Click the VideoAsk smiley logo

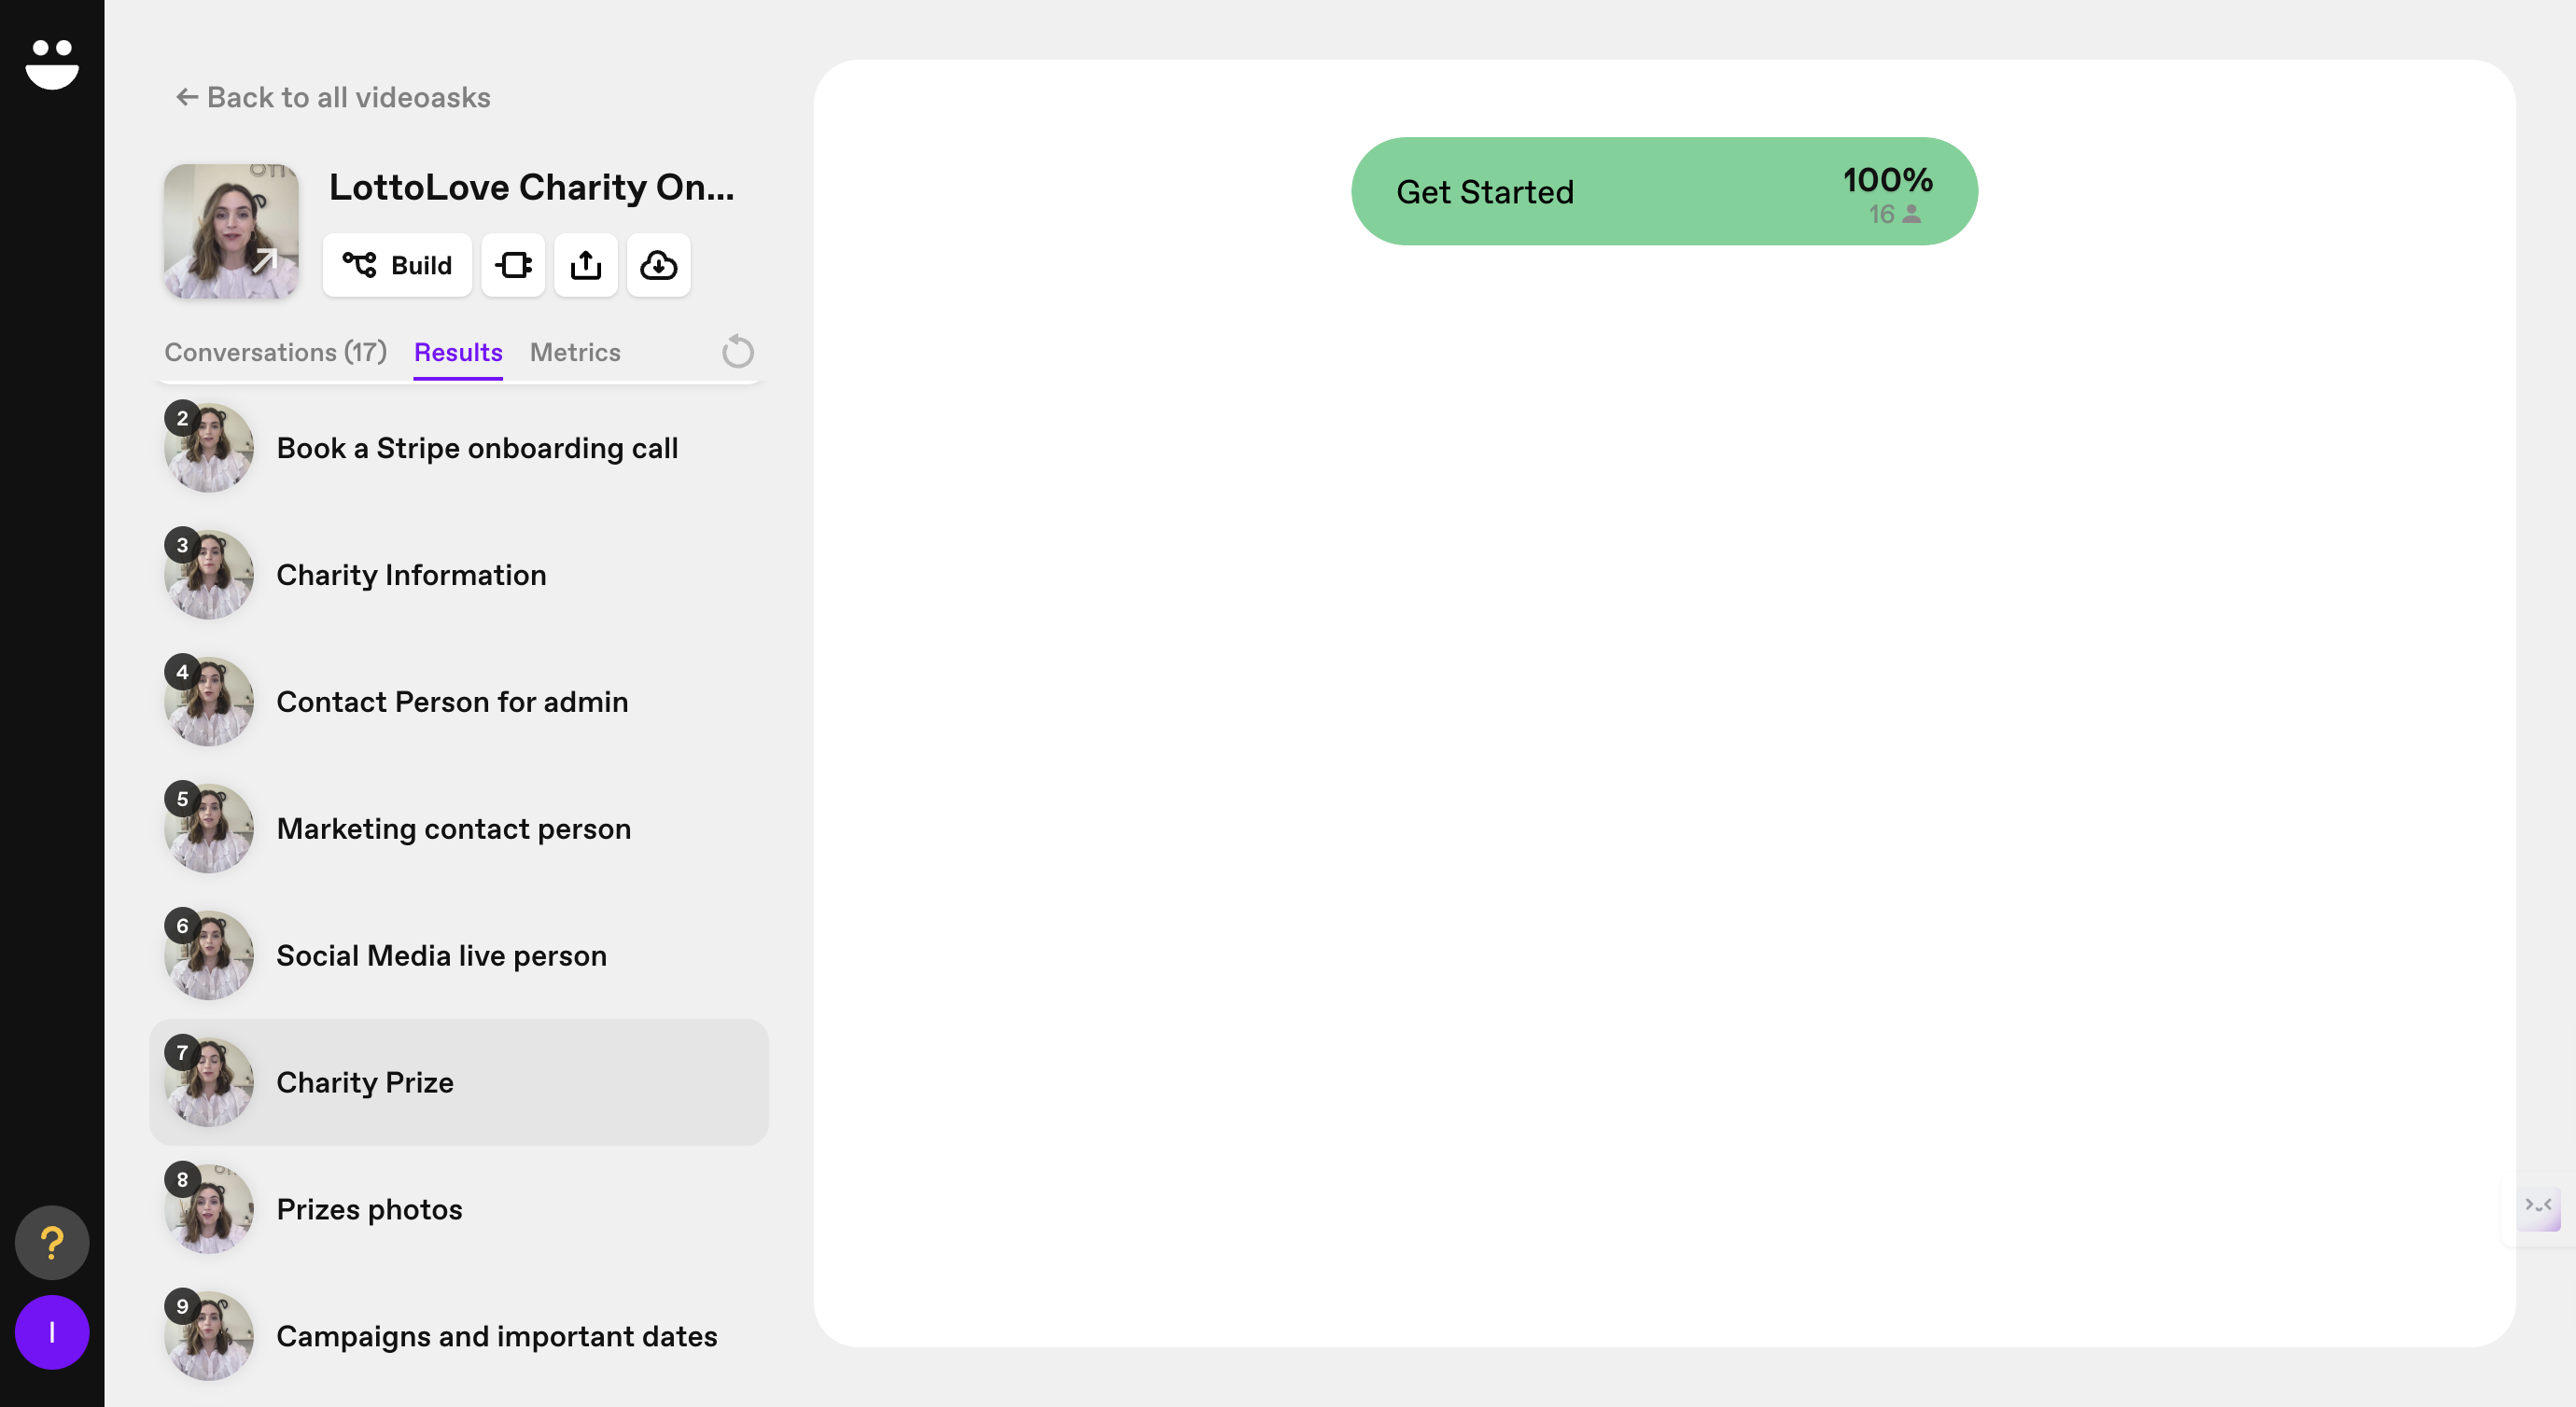52,64
